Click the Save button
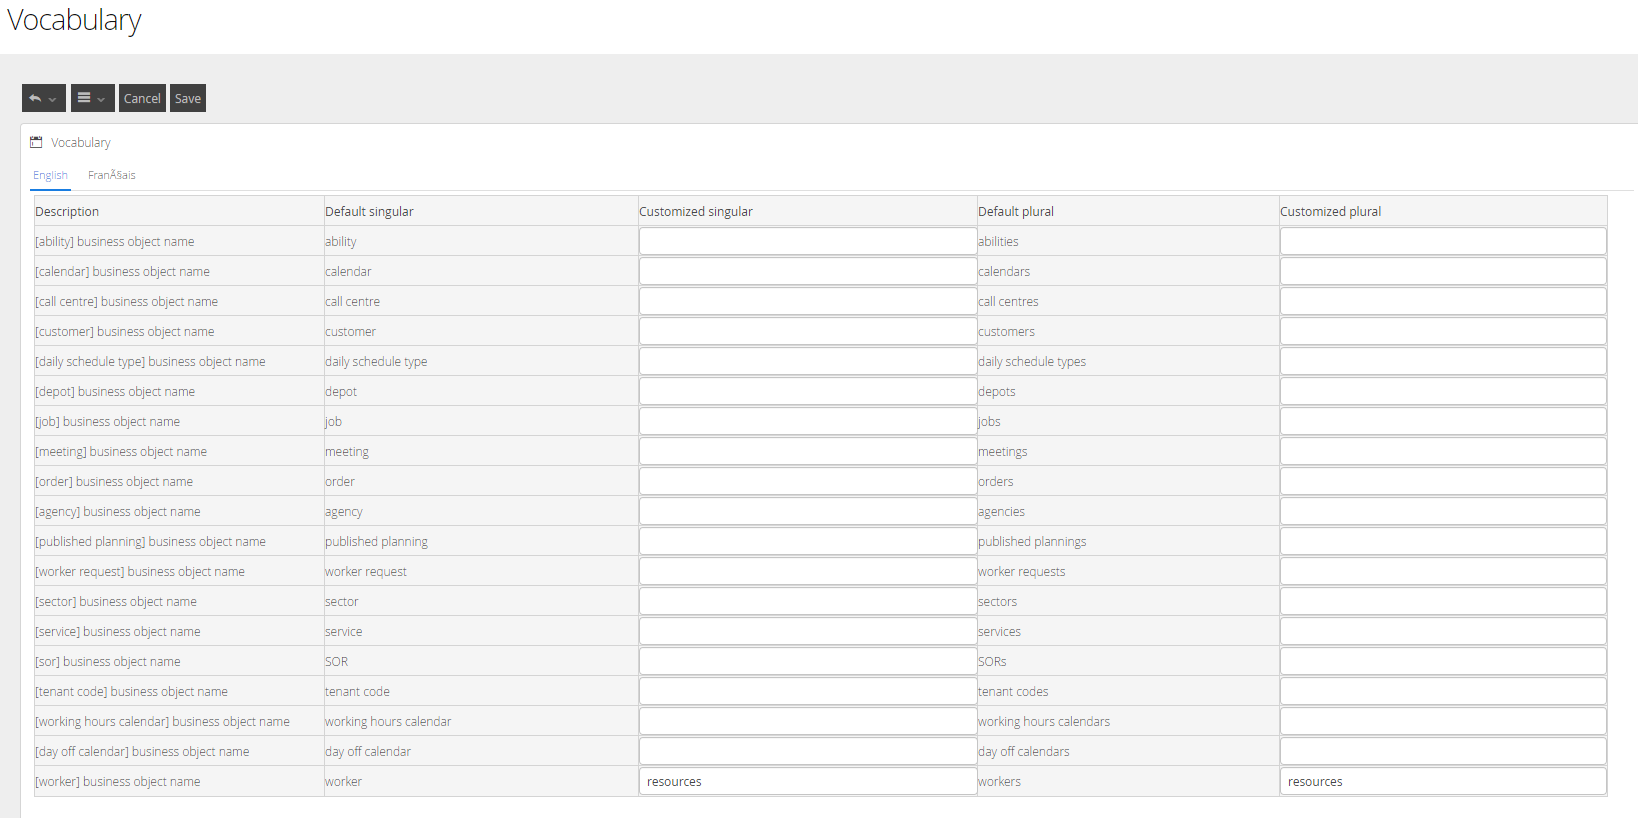Viewport: 1638px width, 818px height. point(188,98)
